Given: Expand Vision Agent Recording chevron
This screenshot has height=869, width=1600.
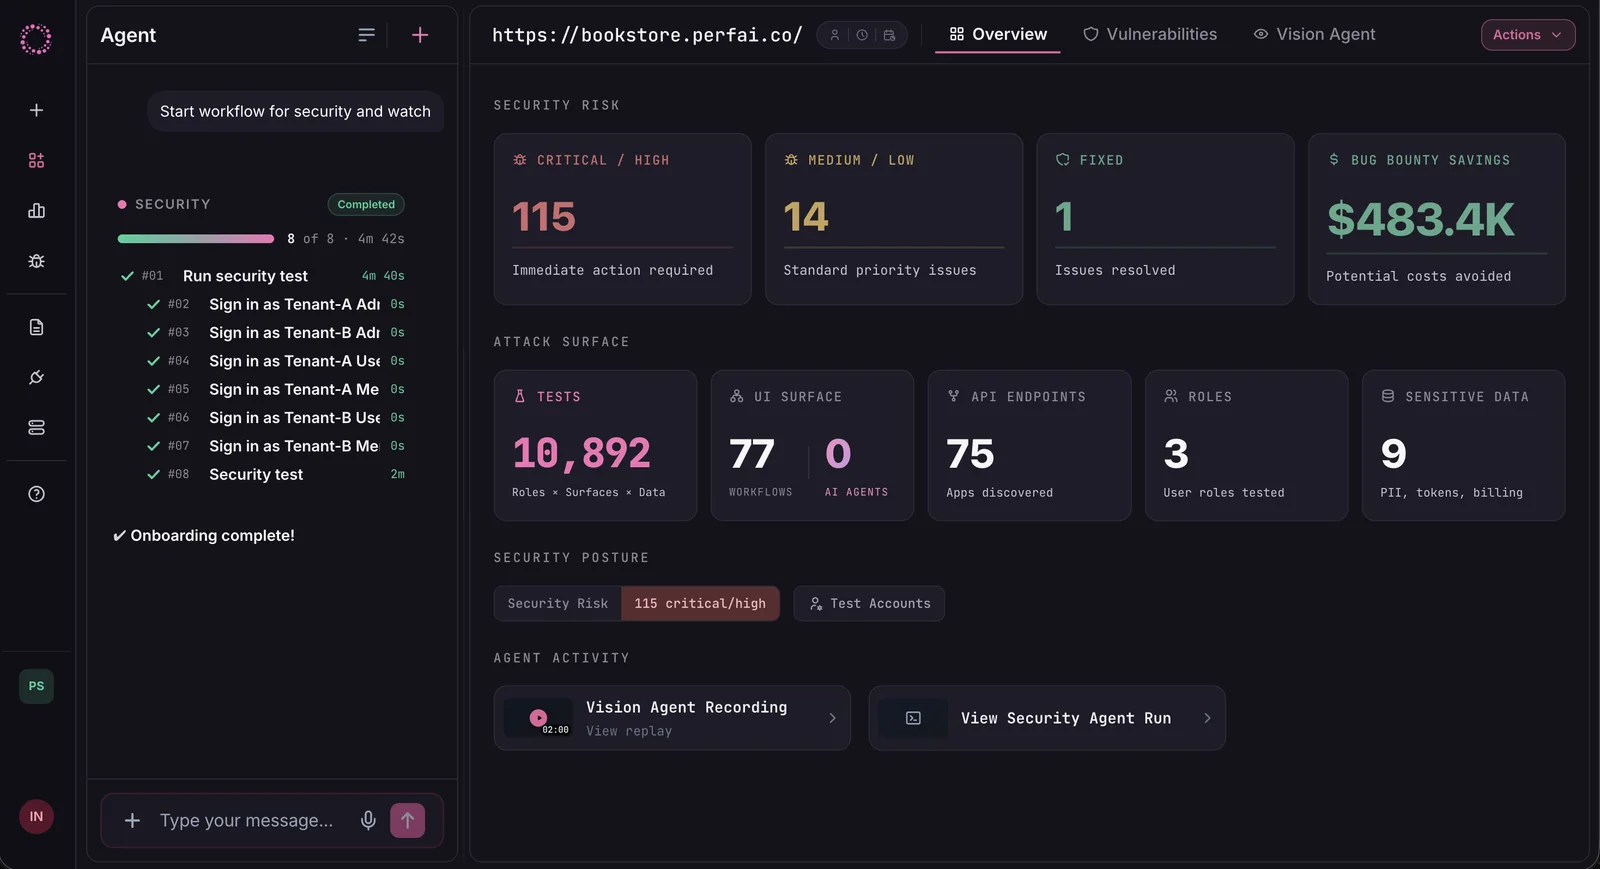Looking at the screenshot, I should [832, 718].
